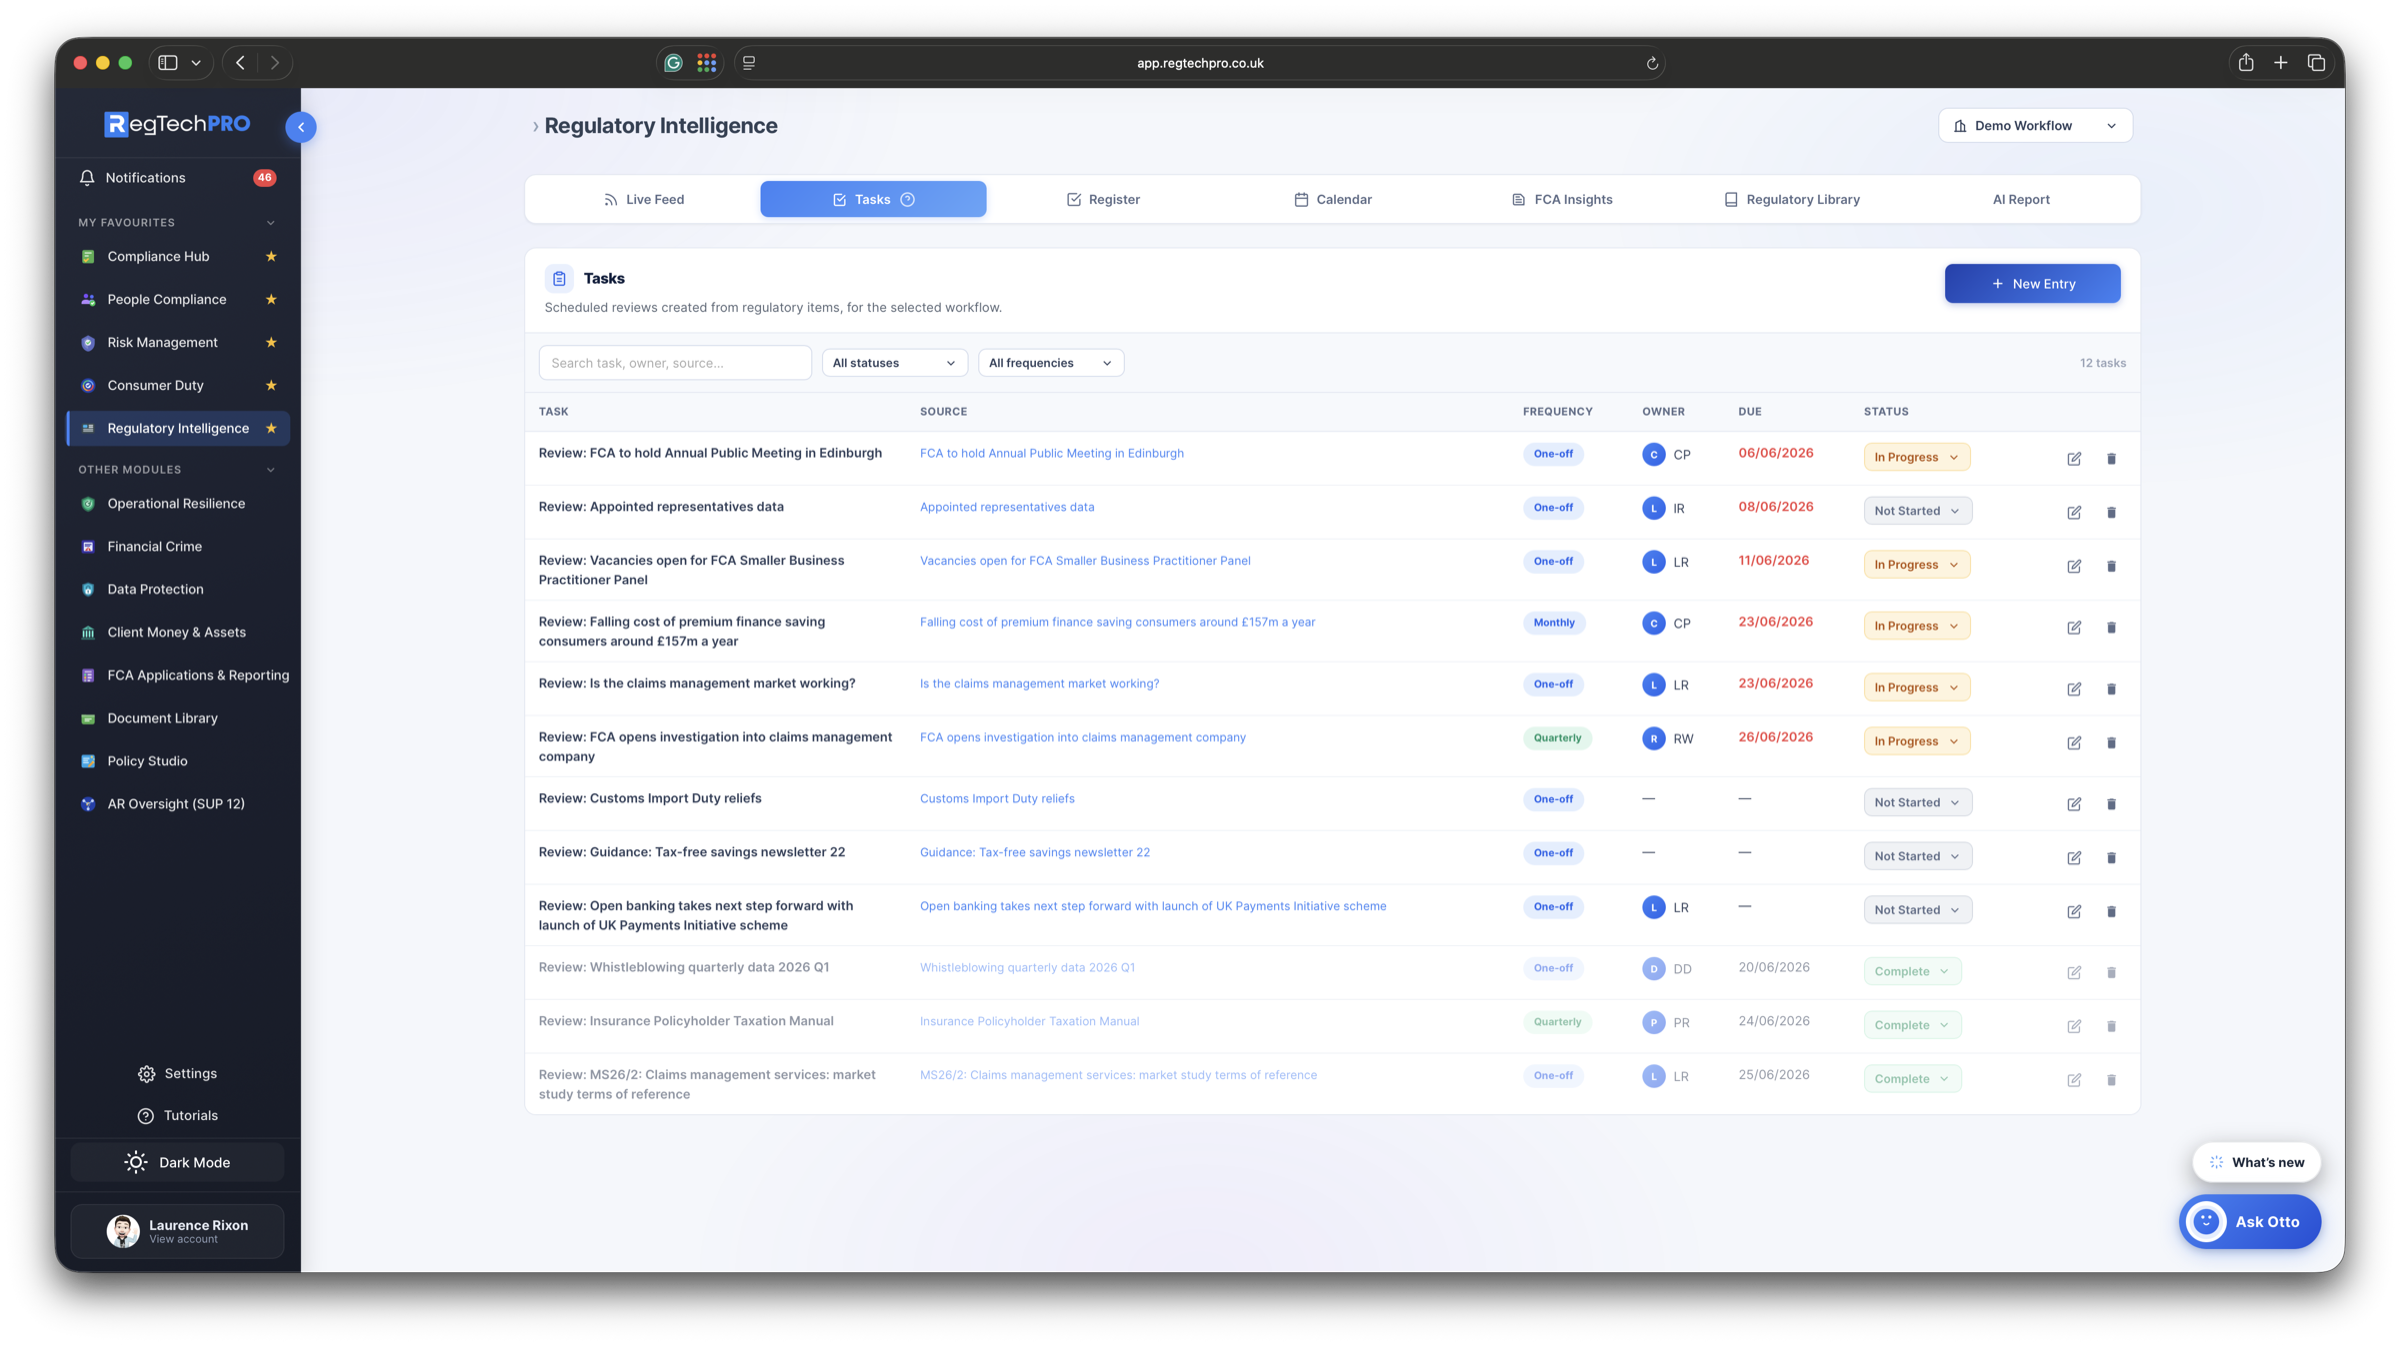Image resolution: width=2400 pixels, height=1345 pixels.
Task: Edit the FCA Annual Public Meeting task
Action: [x=2074, y=458]
